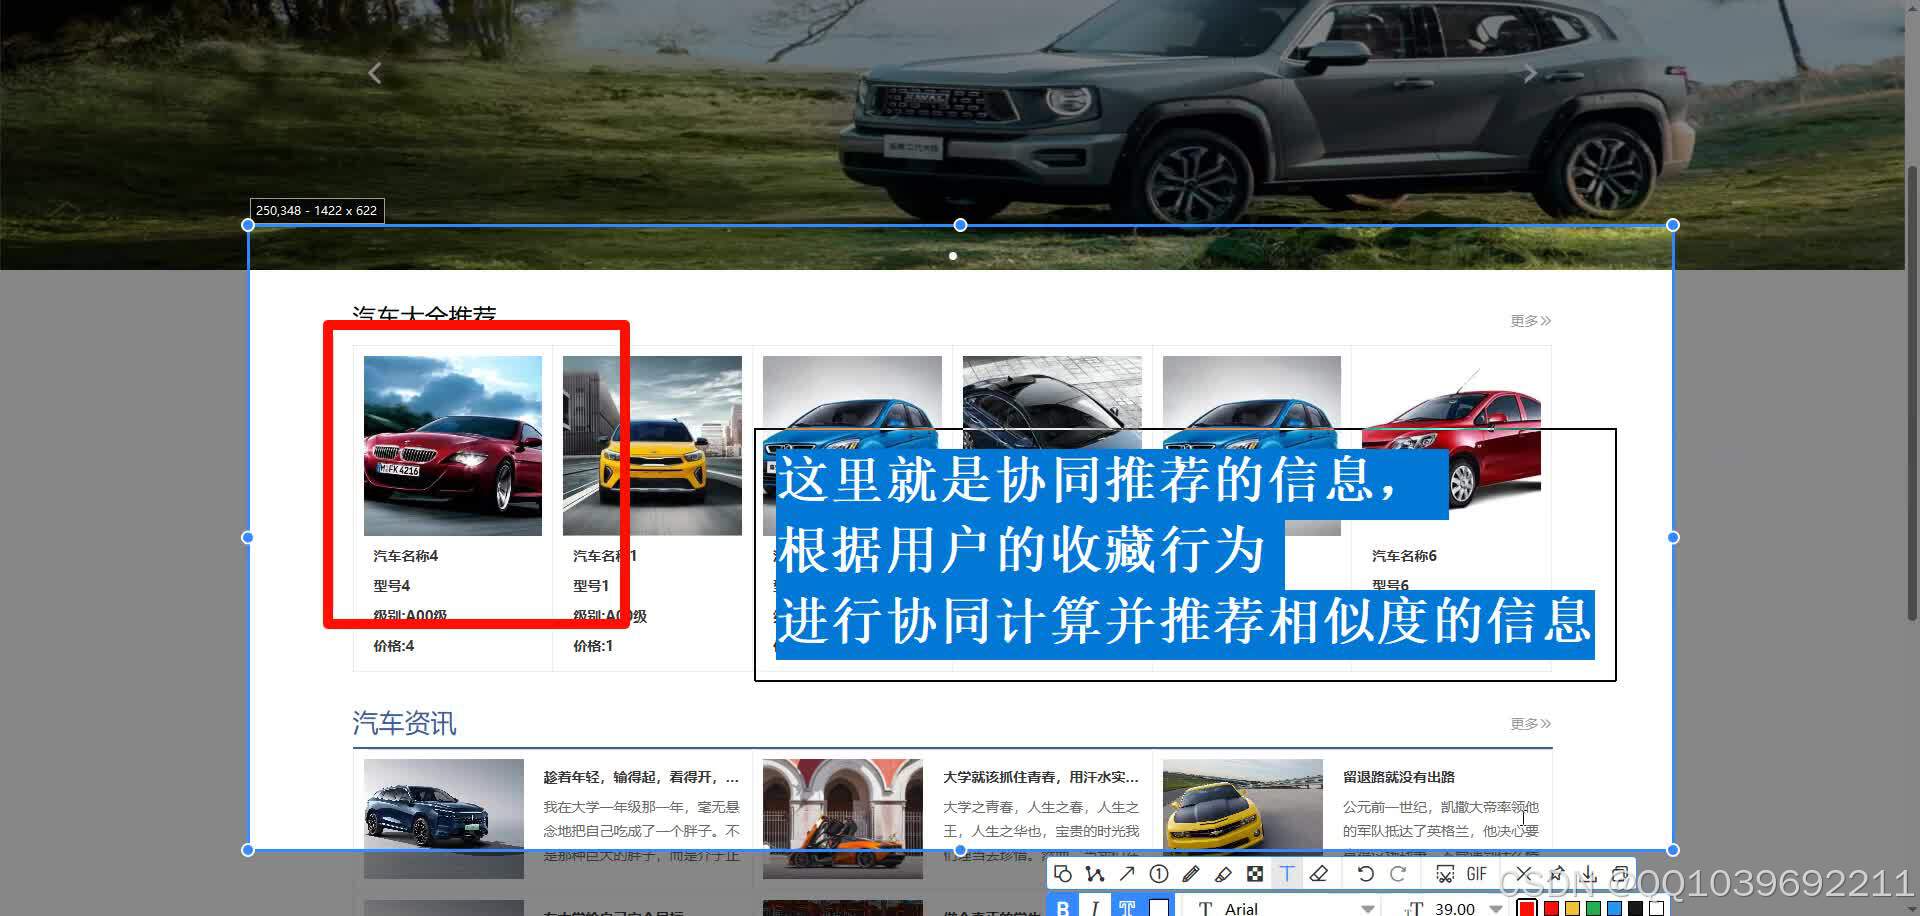
Task: Redo the annotation
Action: 1398,874
